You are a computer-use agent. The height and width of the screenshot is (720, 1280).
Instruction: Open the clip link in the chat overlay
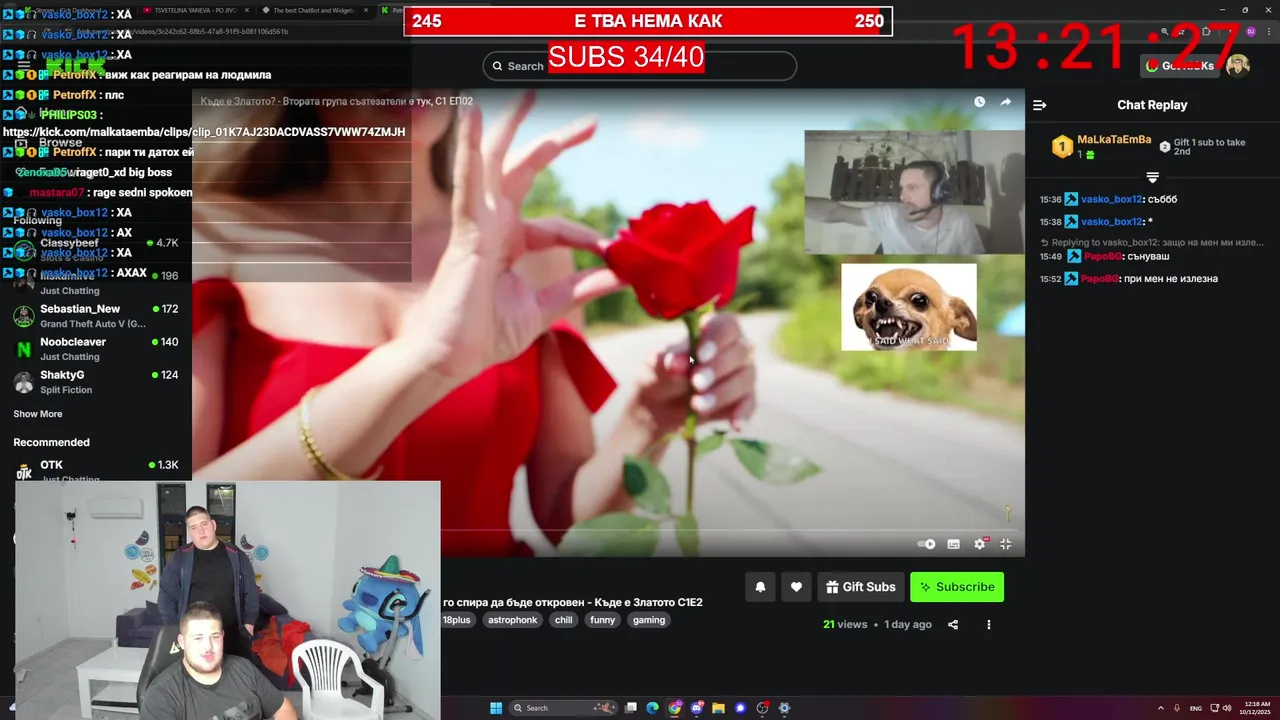(204, 132)
